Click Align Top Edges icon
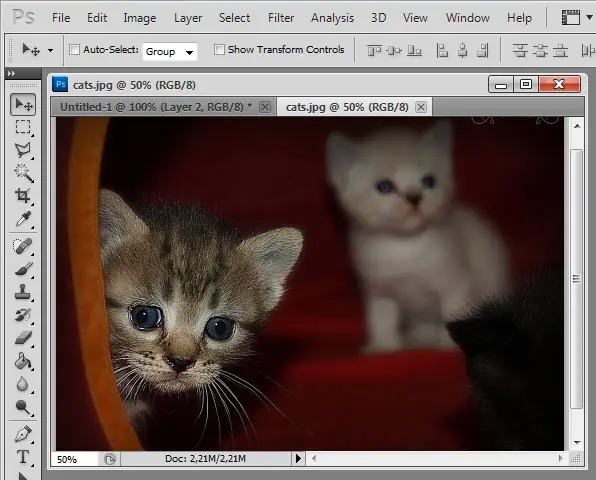Image resolution: width=596 pixels, height=480 pixels. click(374, 50)
